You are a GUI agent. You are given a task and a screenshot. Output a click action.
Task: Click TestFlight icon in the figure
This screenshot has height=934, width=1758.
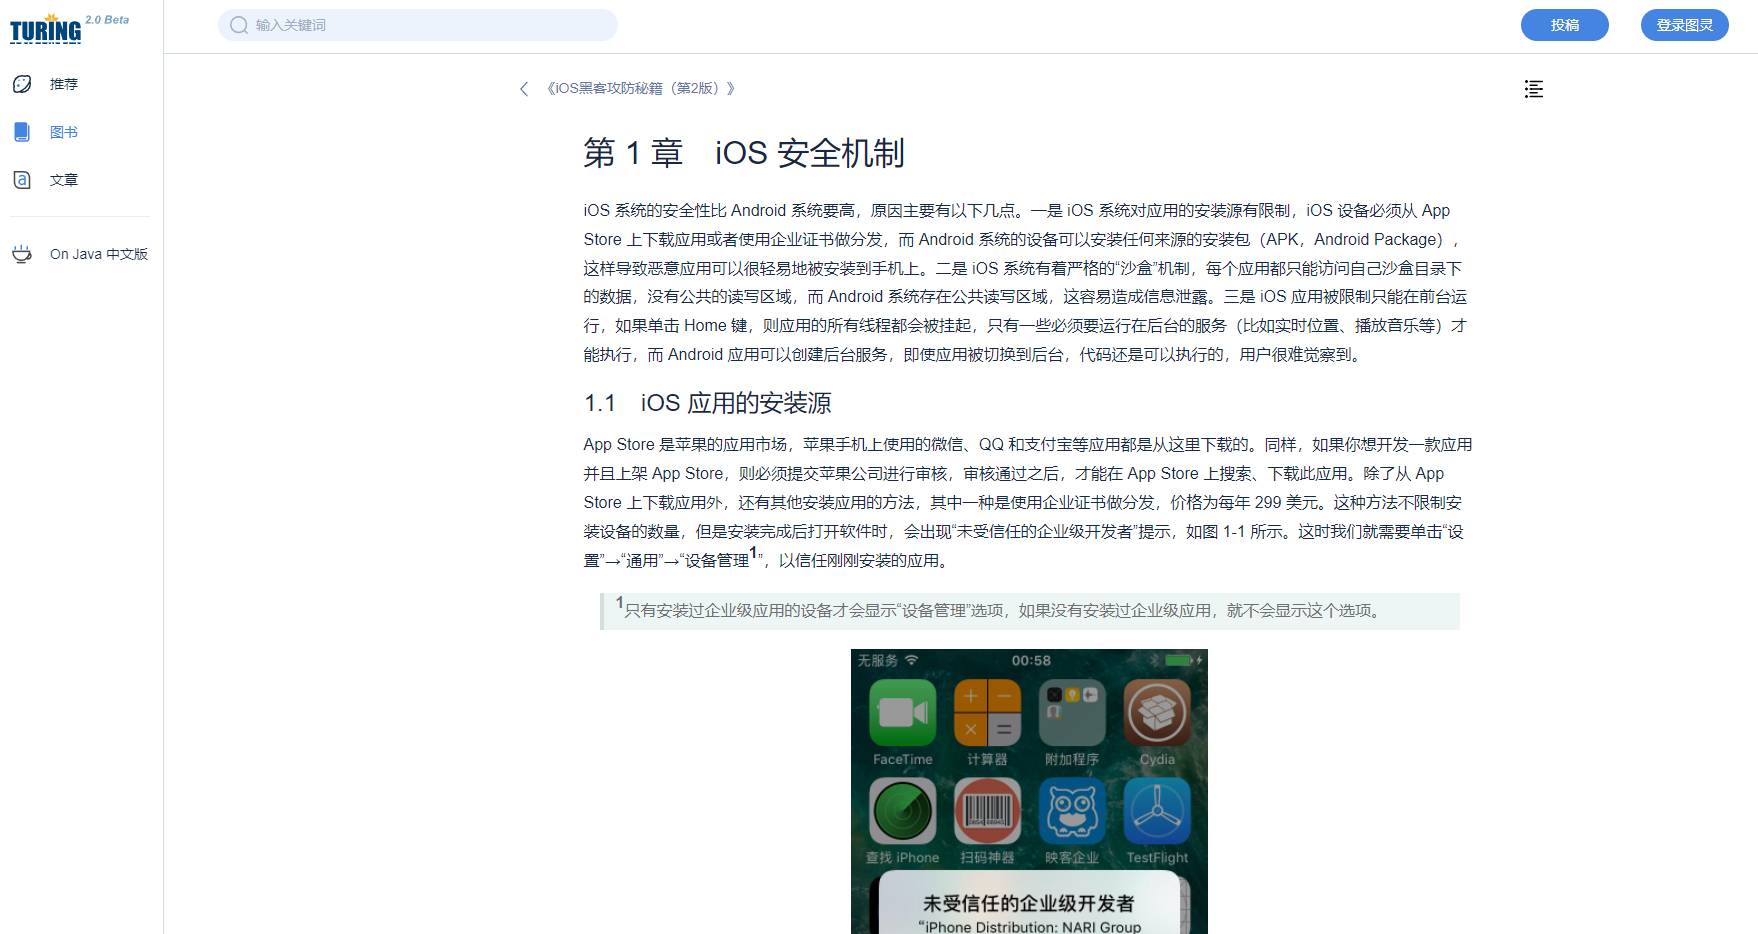(x=1157, y=811)
